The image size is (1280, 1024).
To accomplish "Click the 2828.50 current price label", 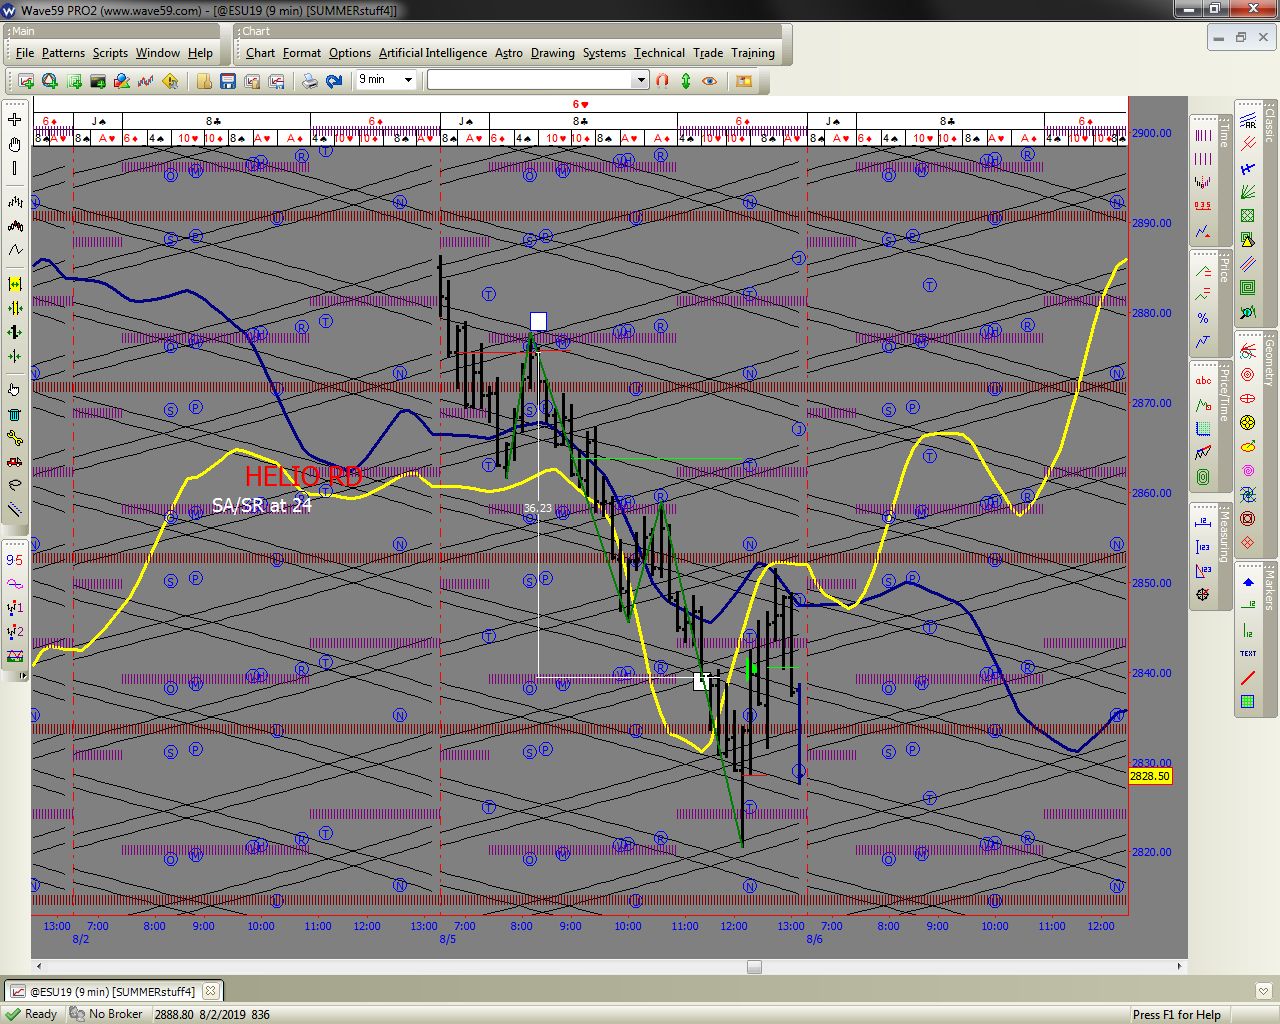I will pos(1150,776).
